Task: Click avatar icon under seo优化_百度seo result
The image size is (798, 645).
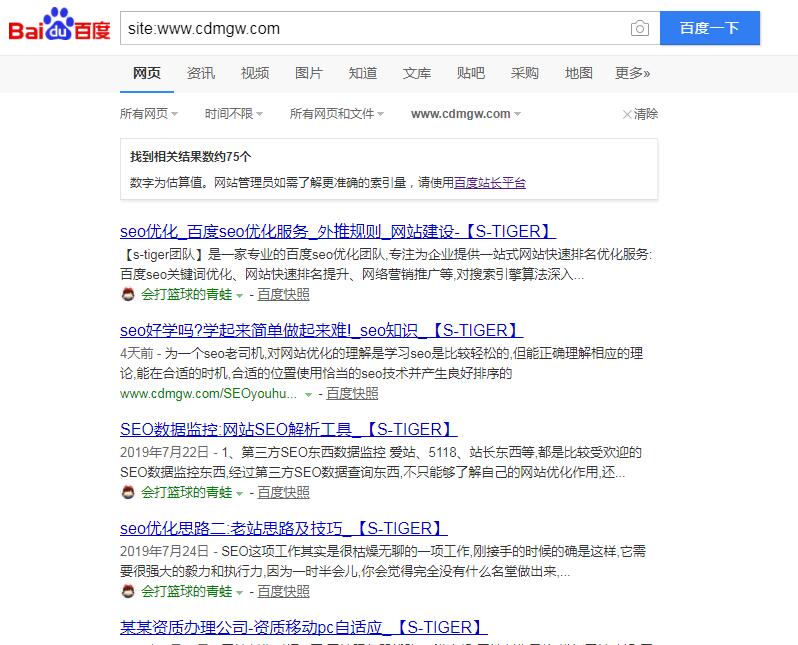Action: point(128,294)
